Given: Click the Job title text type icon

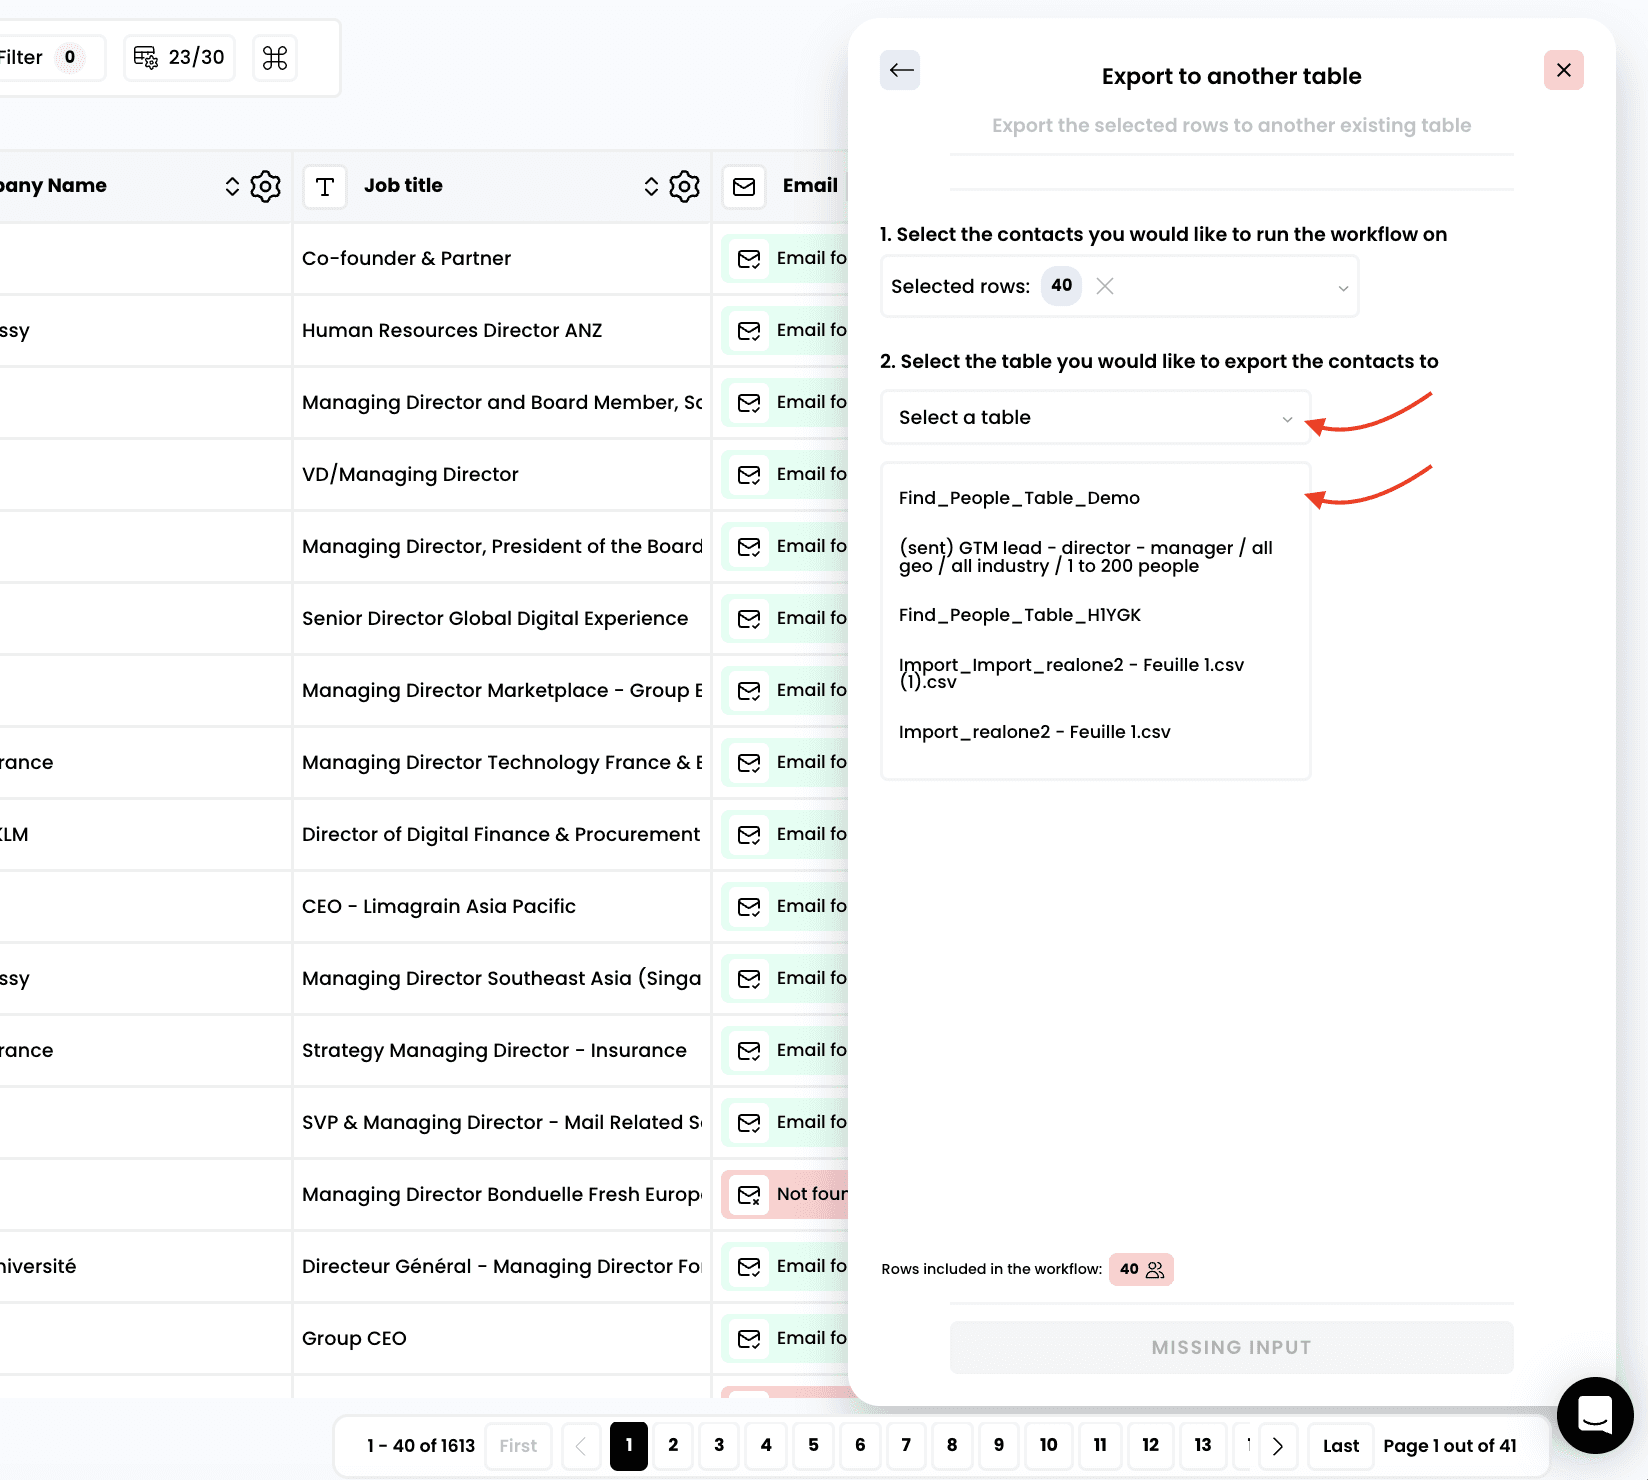Looking at the screenshot, I should (325, 187).
